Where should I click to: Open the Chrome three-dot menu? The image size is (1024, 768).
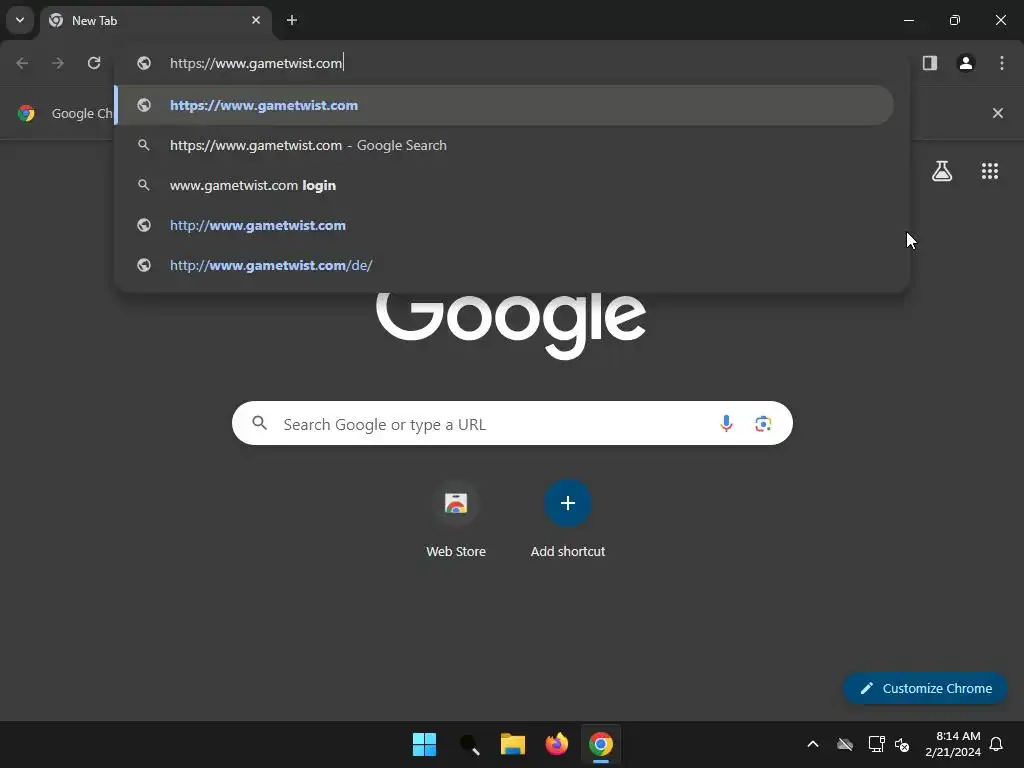[1002, 63]
